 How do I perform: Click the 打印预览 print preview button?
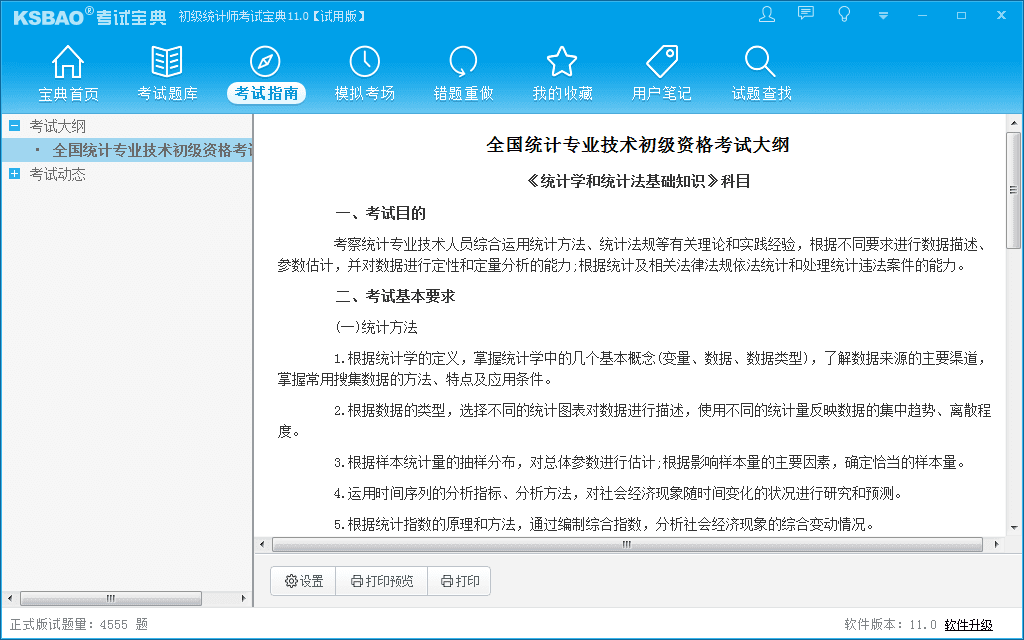pos(381,581)
